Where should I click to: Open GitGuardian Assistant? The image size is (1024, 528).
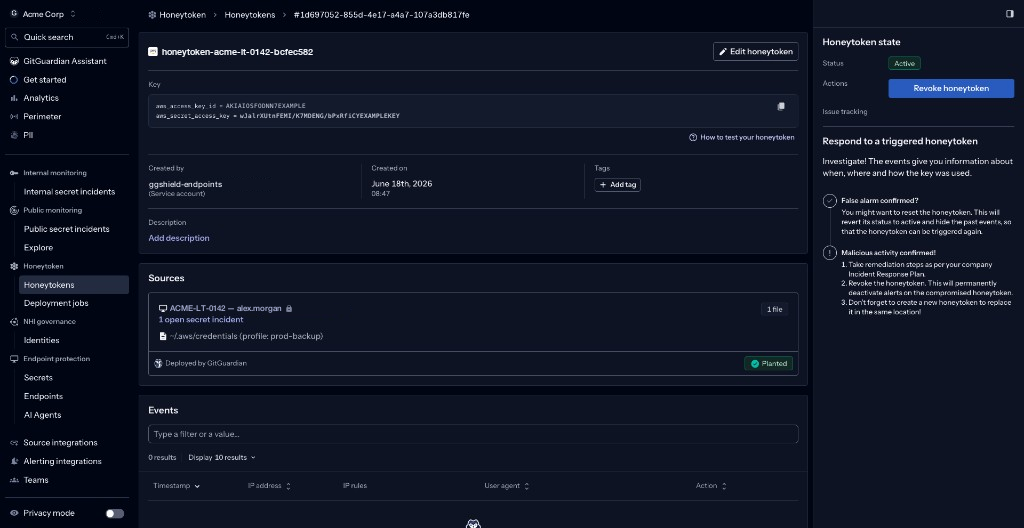[x=65, y=61]
